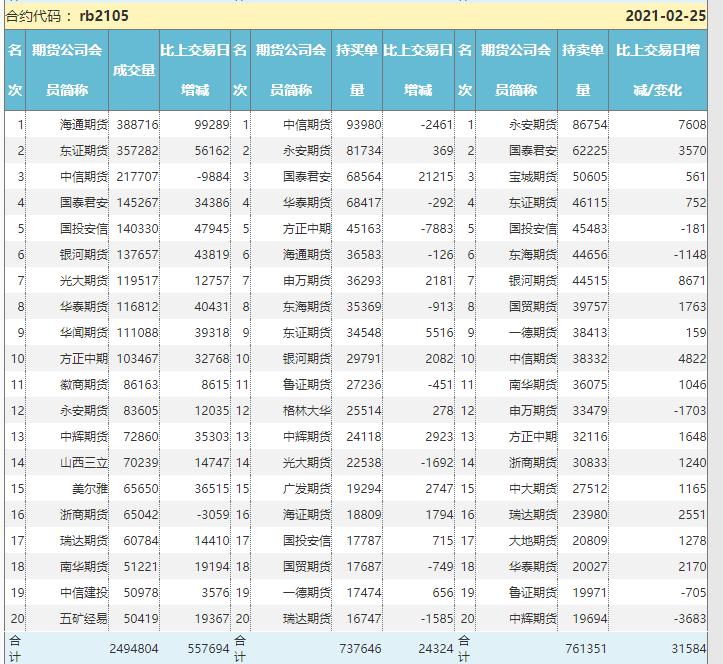The image size is (723, 664).
Task: Click total volume 2494804
Action: (134, 649)
